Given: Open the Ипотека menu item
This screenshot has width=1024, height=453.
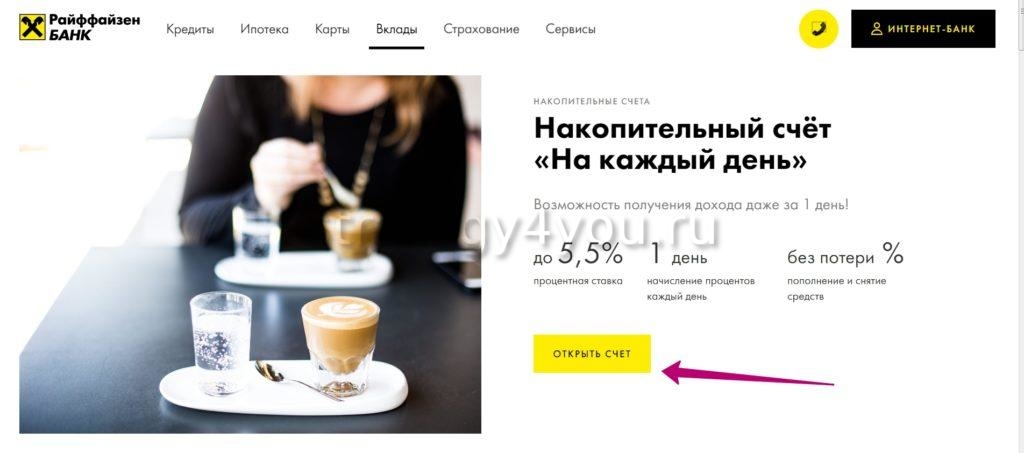Looking at the screenshot, I should coord(264,29).
